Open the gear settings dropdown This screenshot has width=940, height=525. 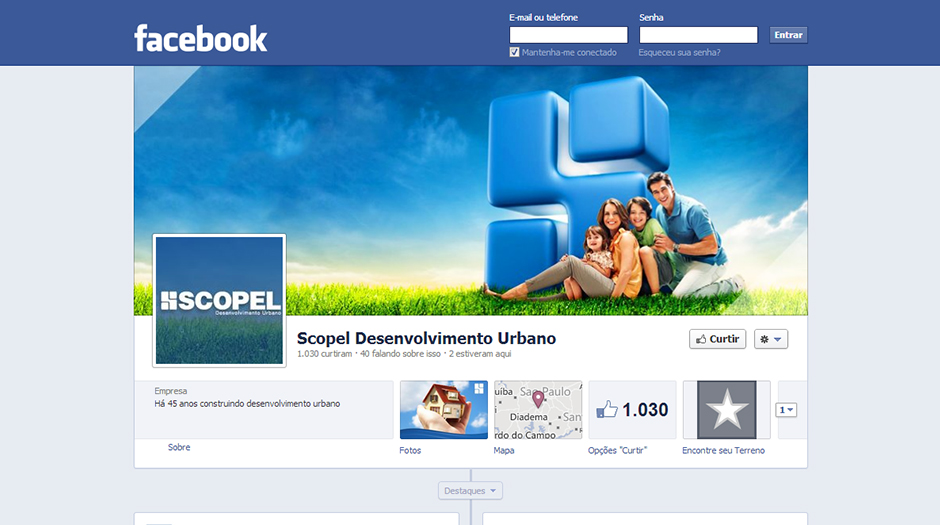point(771,339)
